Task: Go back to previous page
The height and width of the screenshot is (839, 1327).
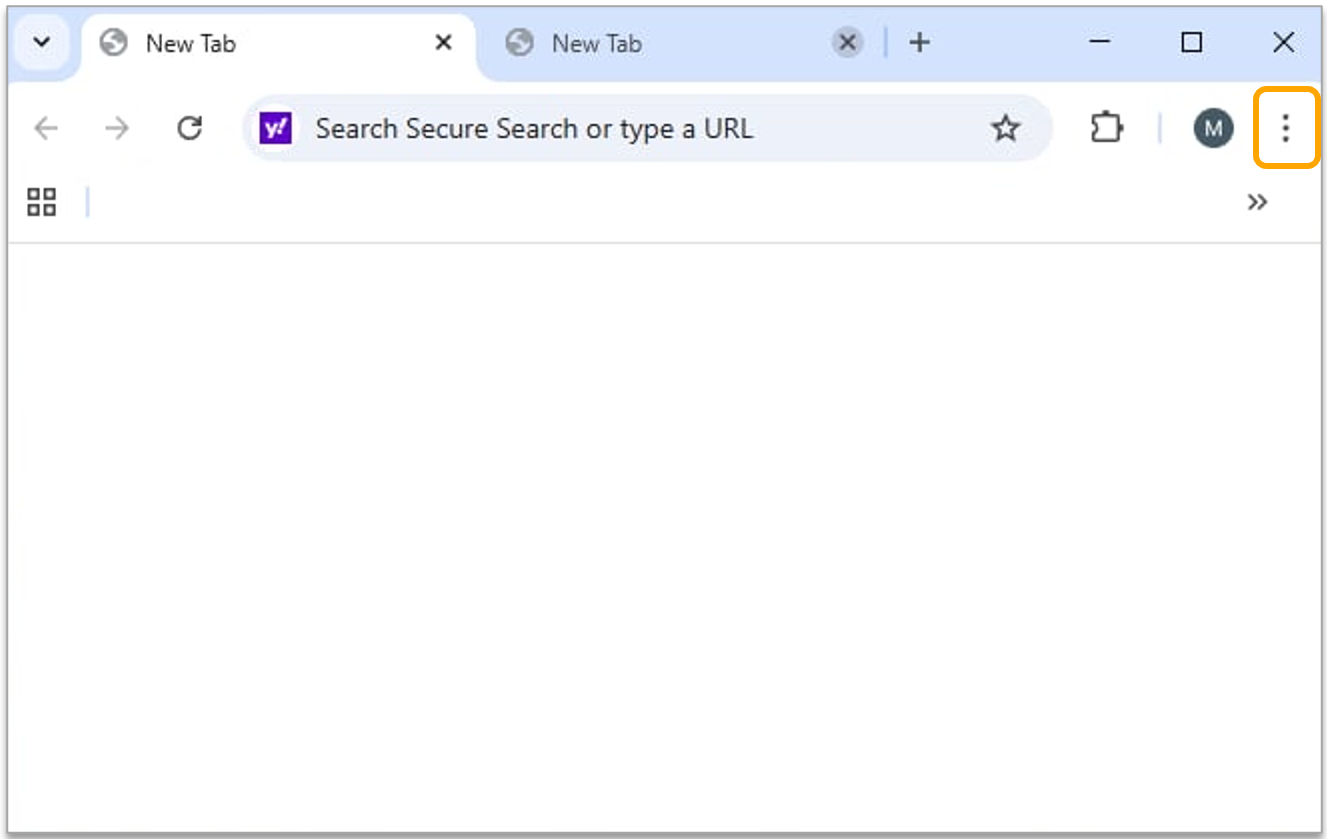Action: pos(46,128)
